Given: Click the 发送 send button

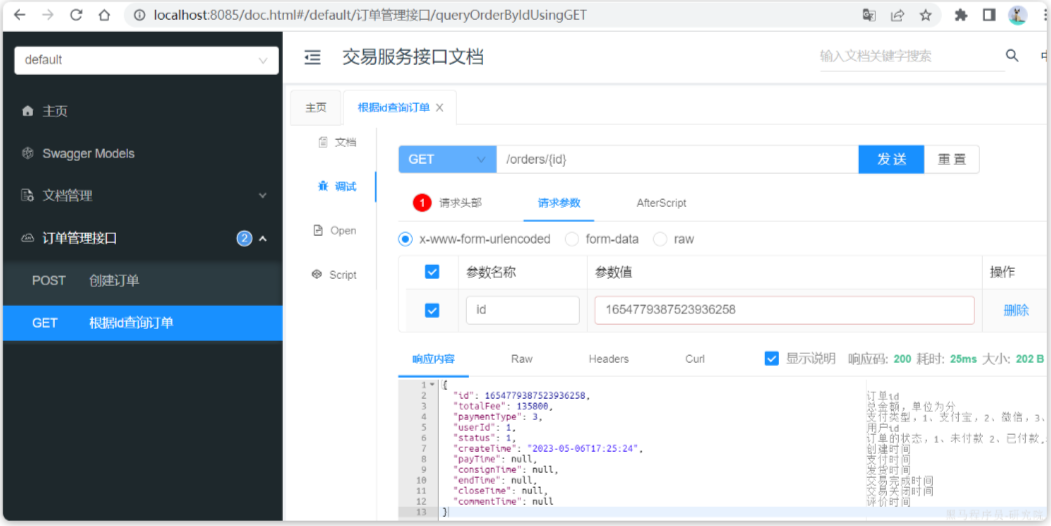Looking at the screenshot, I should [891, 159].
